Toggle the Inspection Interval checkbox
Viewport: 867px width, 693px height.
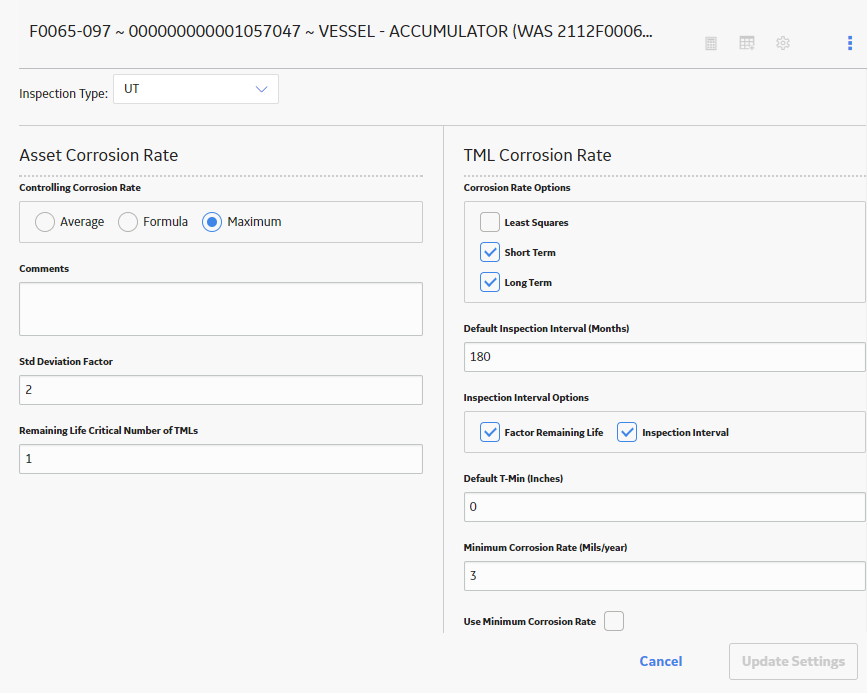point(627,432)
